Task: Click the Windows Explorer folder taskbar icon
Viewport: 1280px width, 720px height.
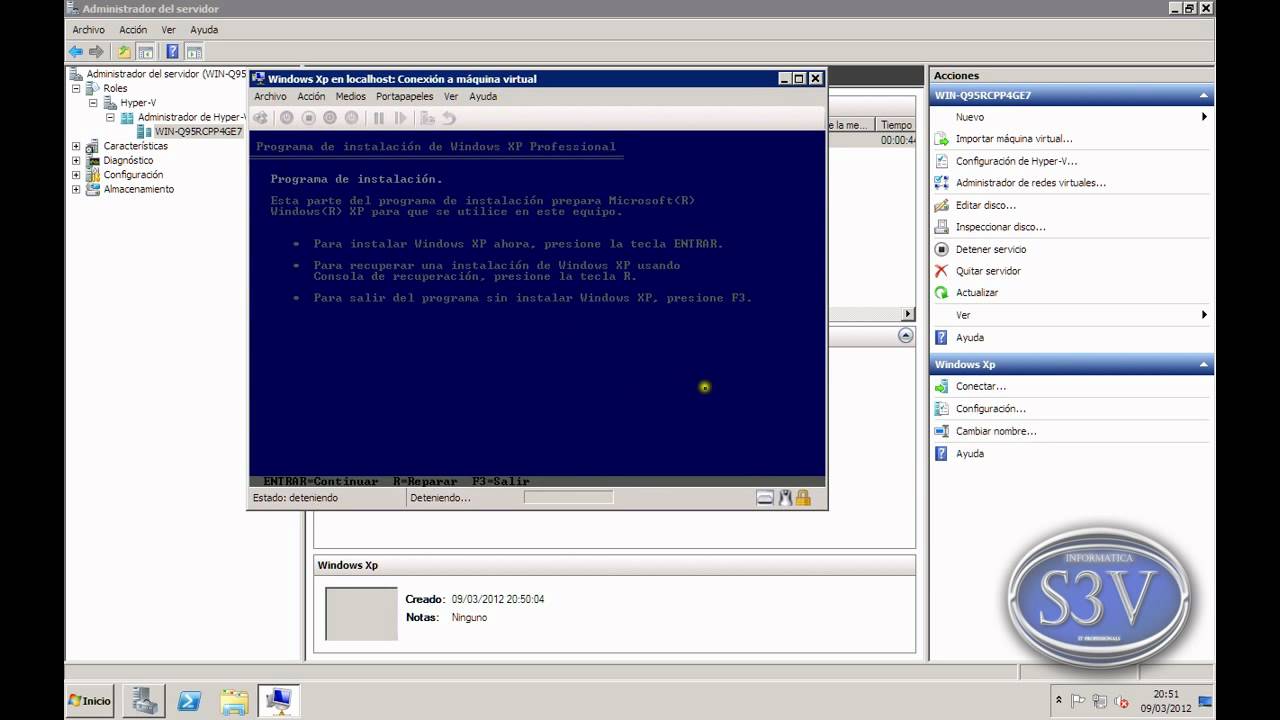Action: [x=234, y=701]
